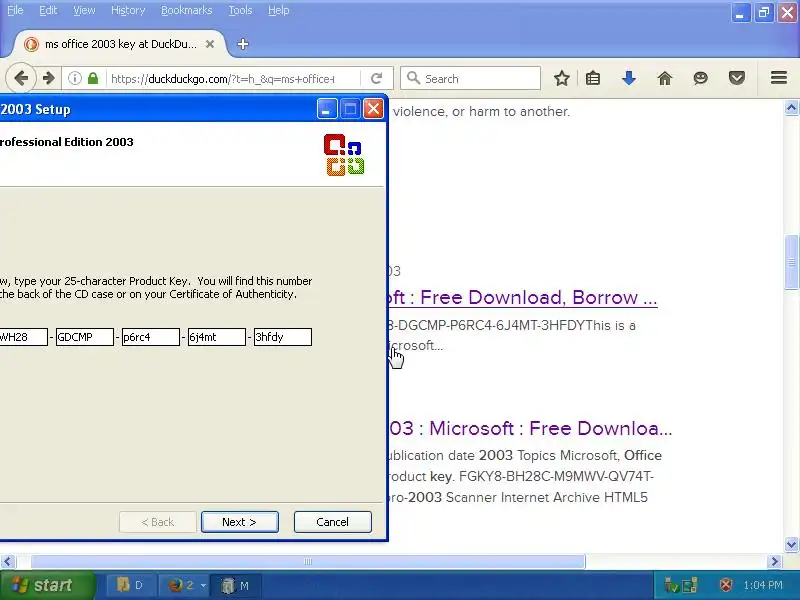
Task: Click the red shield security tray icon
Action: pos(726,585)
